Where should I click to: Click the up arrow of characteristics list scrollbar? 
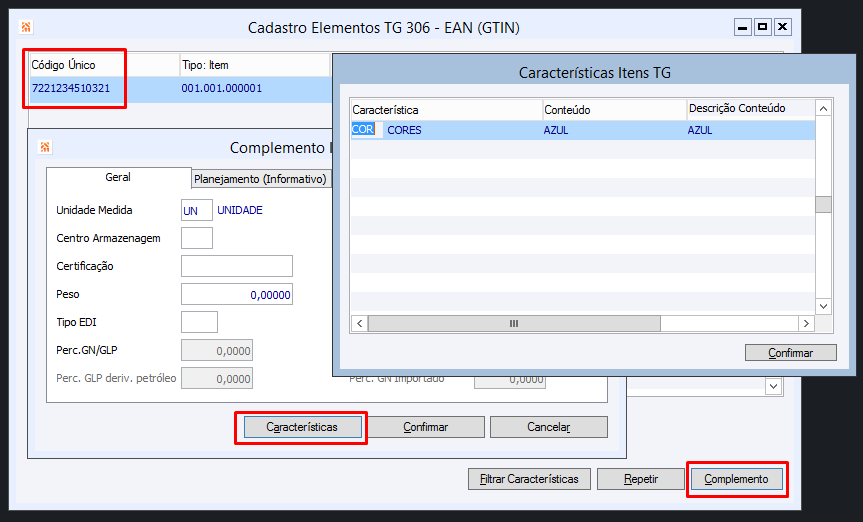pyautogui.click(x=823, y=108)
